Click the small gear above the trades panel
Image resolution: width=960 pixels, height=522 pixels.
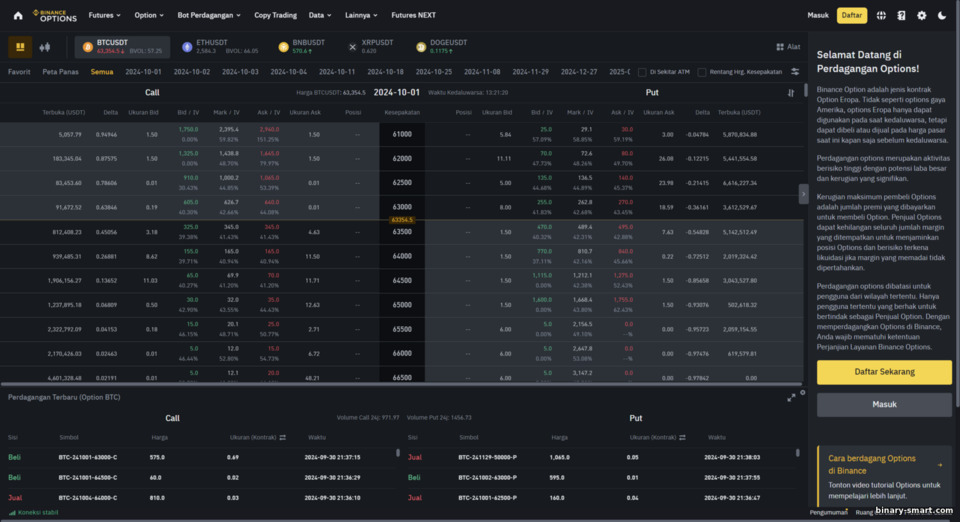(803, 393)
